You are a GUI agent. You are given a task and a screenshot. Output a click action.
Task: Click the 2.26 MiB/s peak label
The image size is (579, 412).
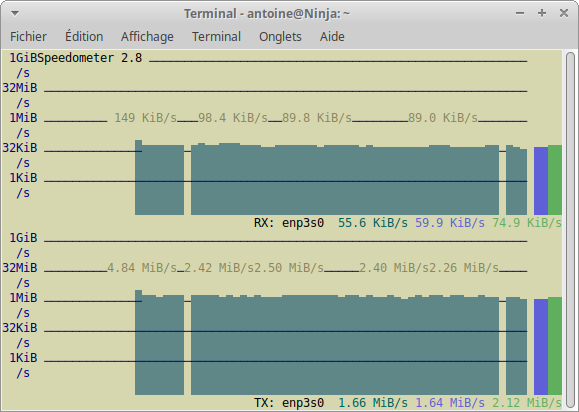464,268
